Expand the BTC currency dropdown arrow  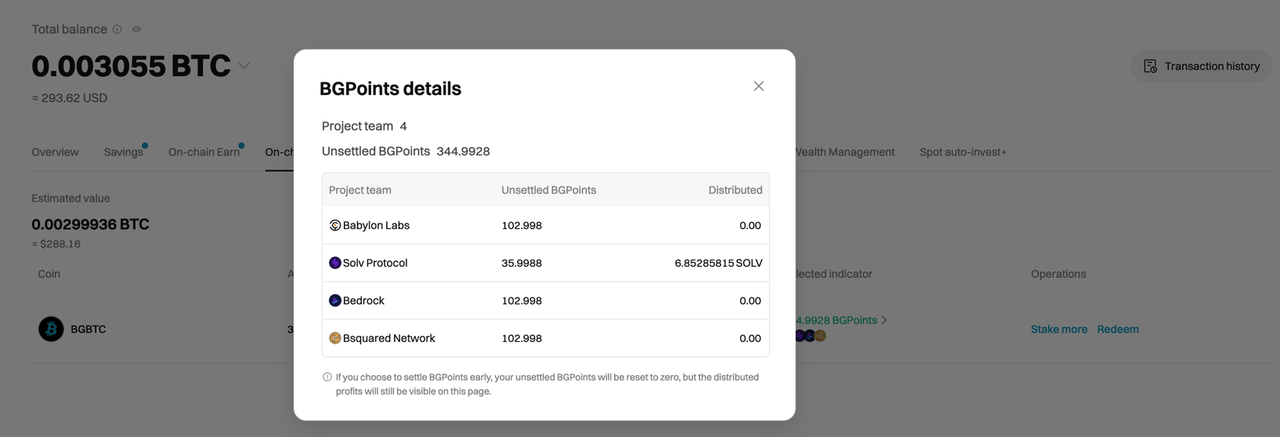[x=243, y=66]
